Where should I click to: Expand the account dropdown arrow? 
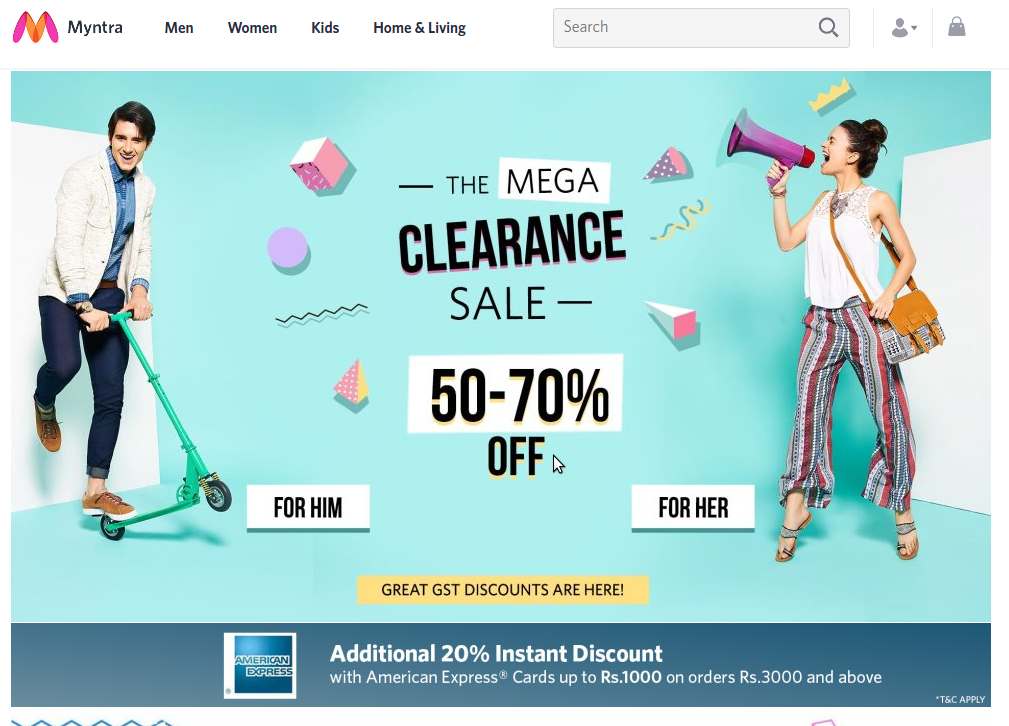click(x=914, y=28)
